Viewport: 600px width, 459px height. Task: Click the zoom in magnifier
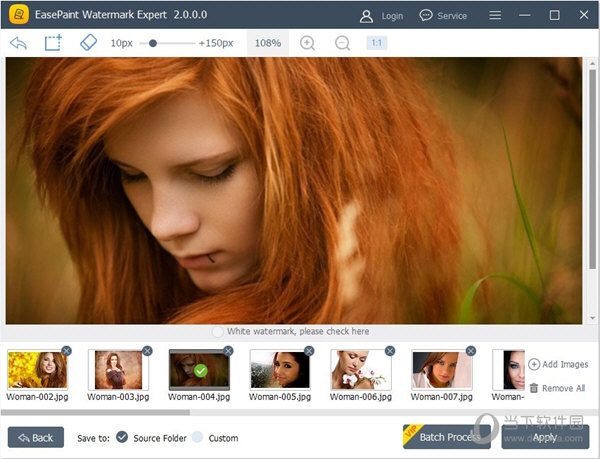[307, 43]
